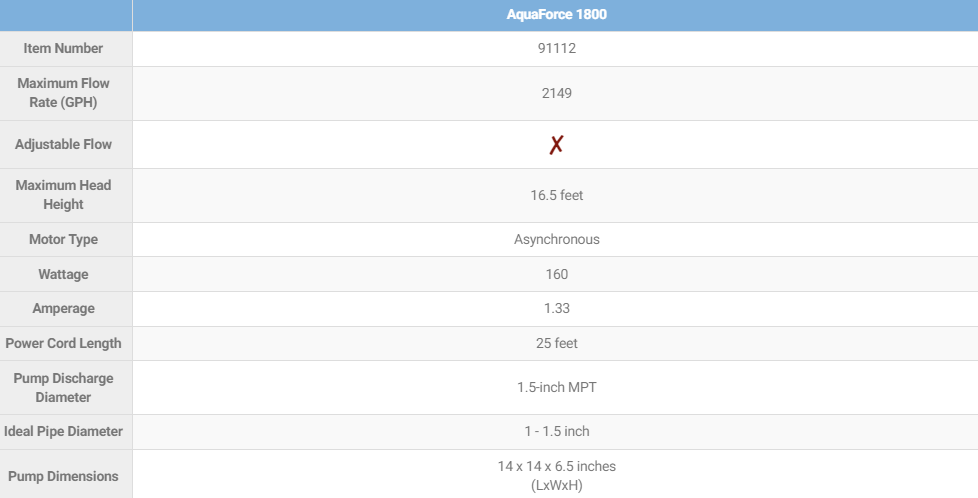Select the 2149 flow rate value
Image resolution: width=978 pixels, height=498 pixels.
click(x=556, y=93)
